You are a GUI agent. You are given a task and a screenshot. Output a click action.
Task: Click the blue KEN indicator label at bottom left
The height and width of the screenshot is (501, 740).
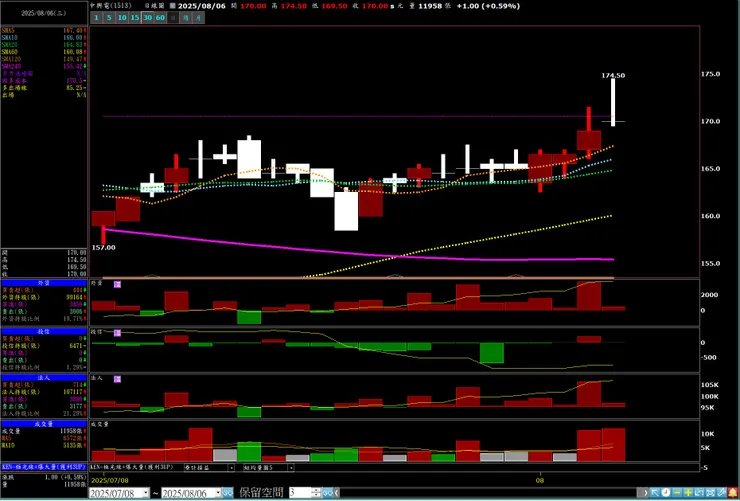pyautogui.click(x=44, y=466)
